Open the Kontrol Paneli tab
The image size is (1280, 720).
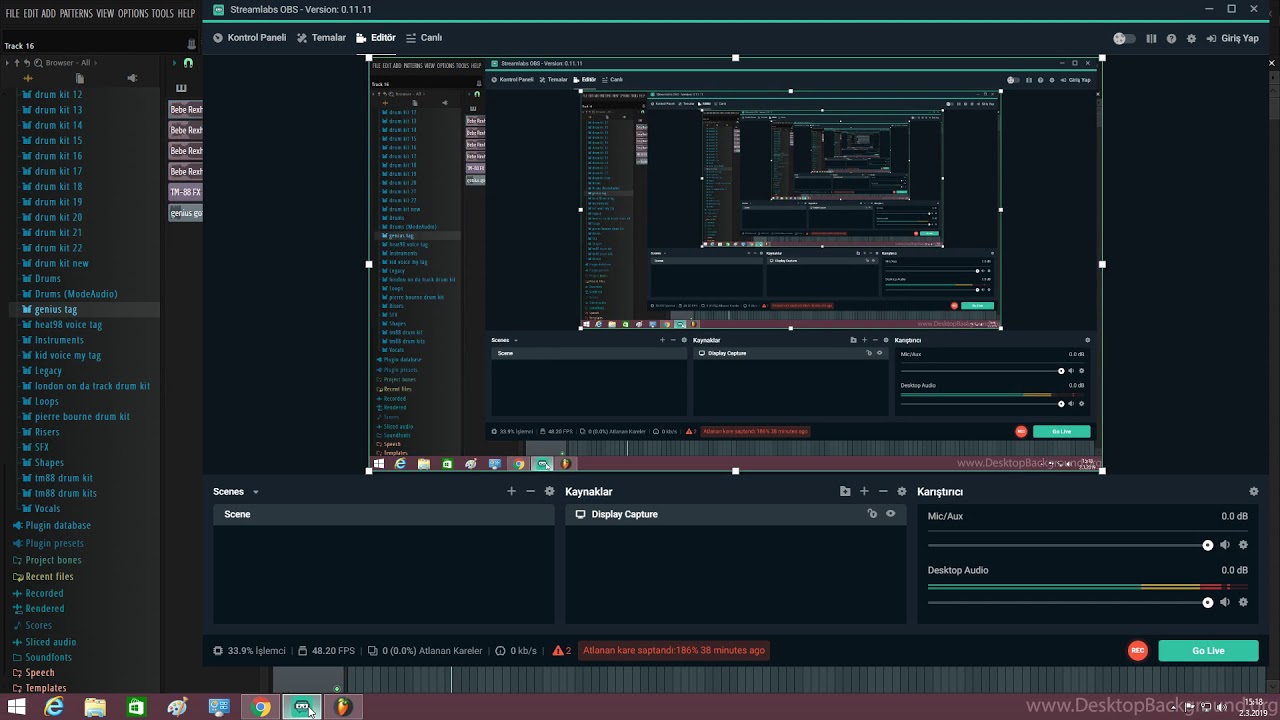[x=250, y=38]
